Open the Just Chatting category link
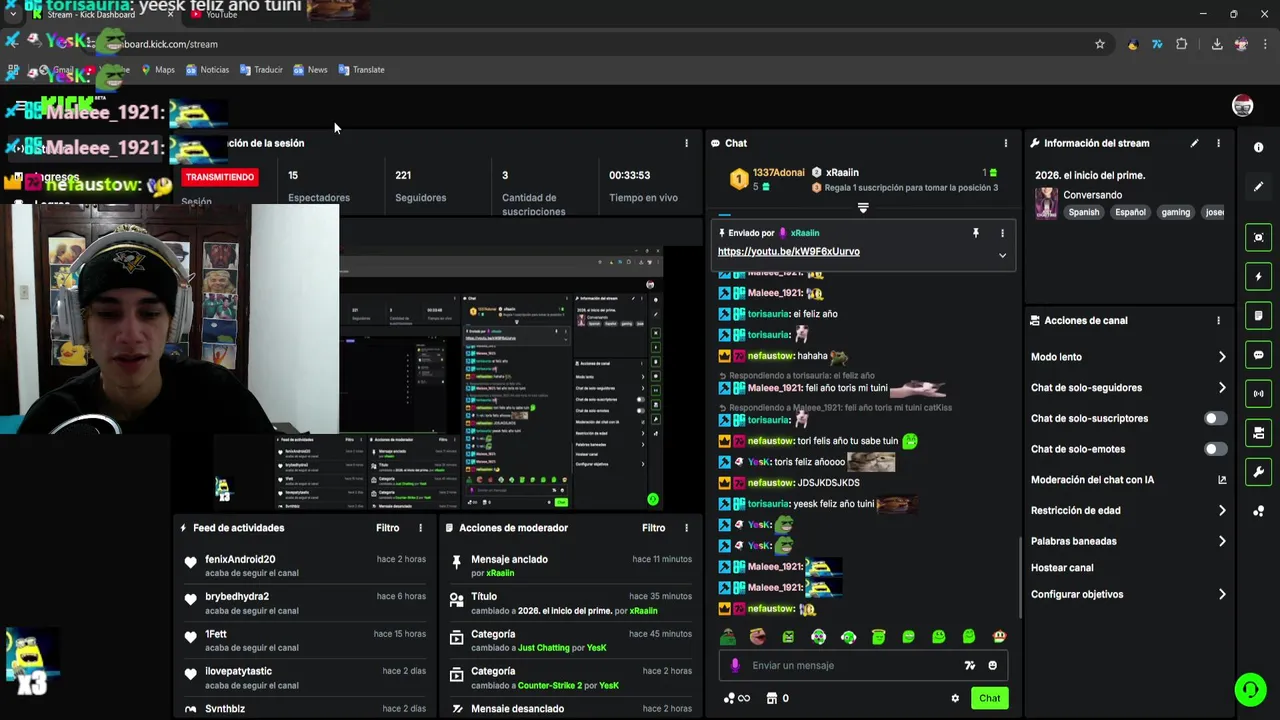This screenshot has height=720, width=1280. coord(543,648)
